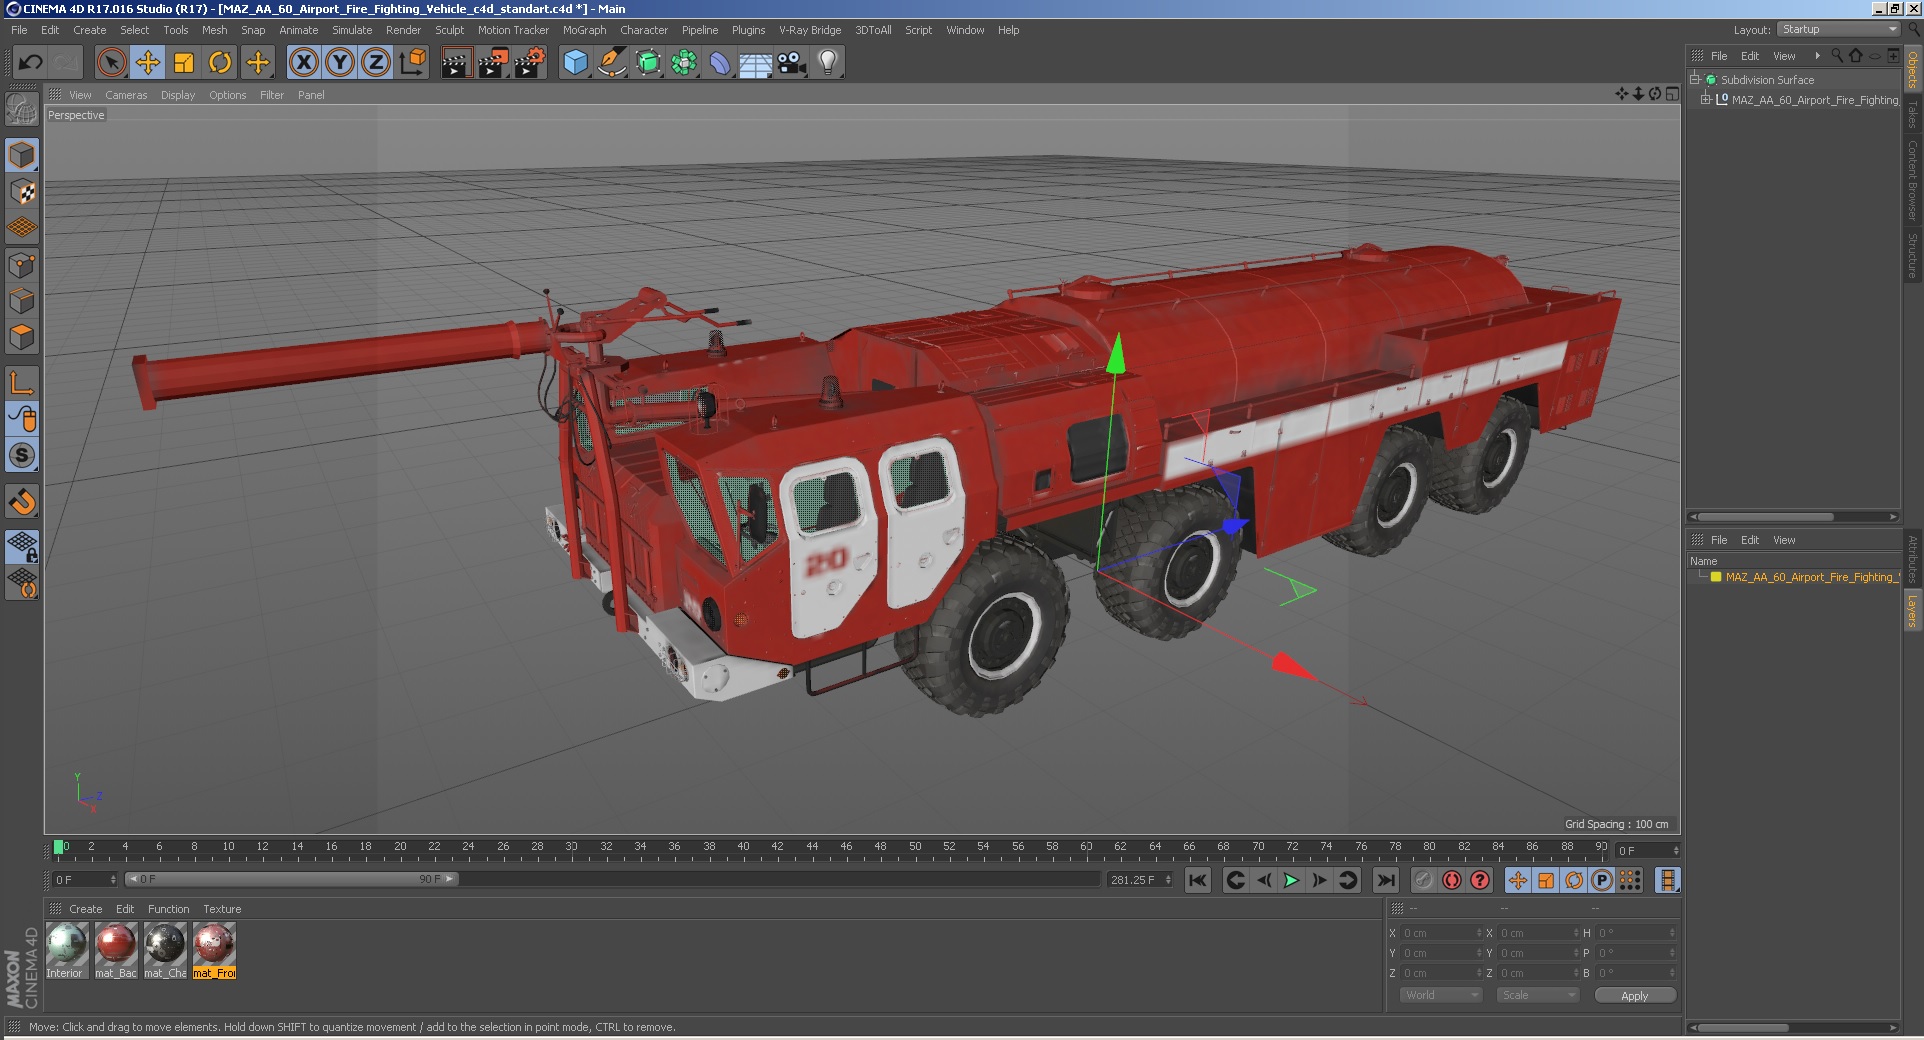Click the search icon in Object Manager
Screen dimensions: 1924x1040
[x=1837, y=56]
